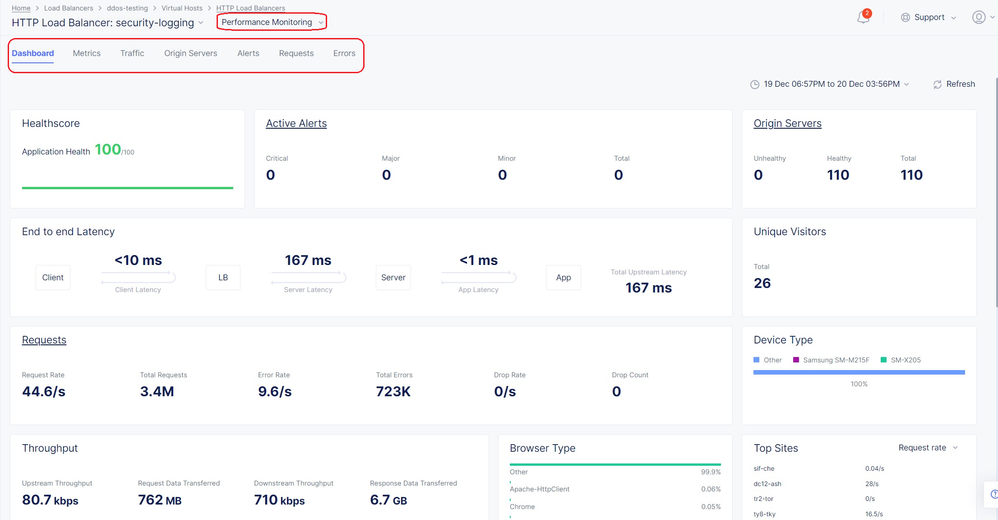Open the user profile avatar icon

[979, 17]
